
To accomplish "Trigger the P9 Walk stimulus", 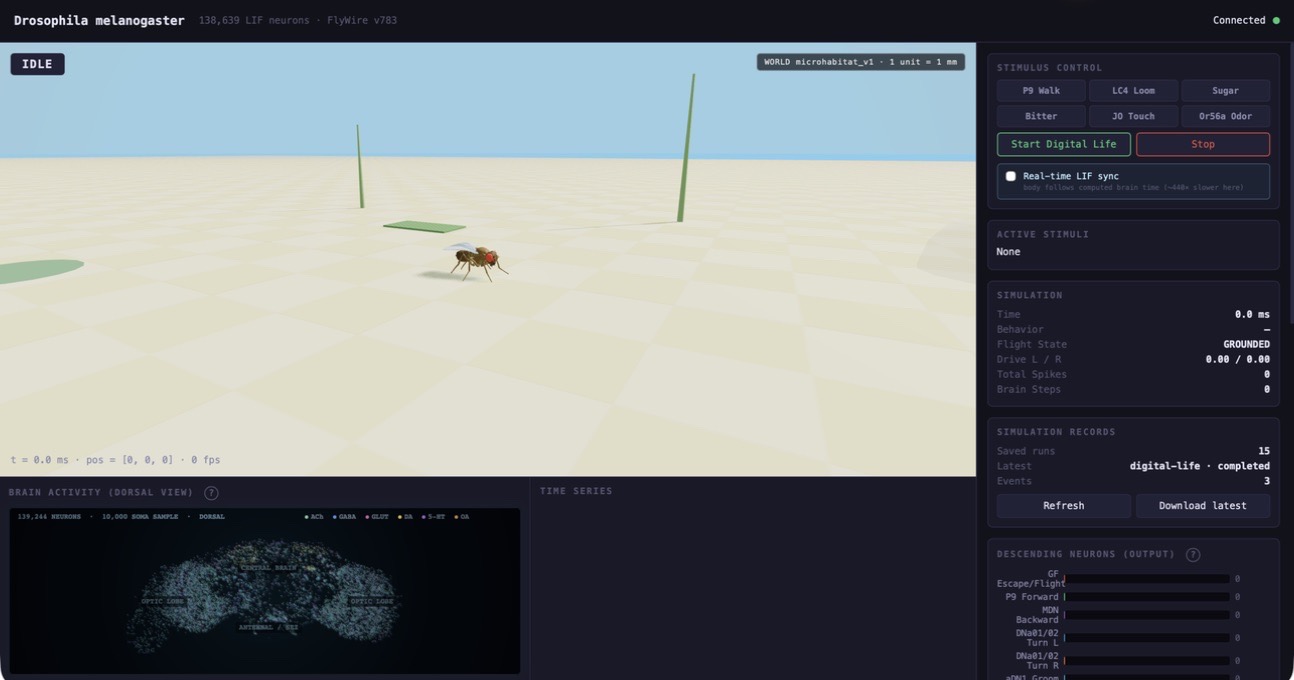I will pos(1041,91).
